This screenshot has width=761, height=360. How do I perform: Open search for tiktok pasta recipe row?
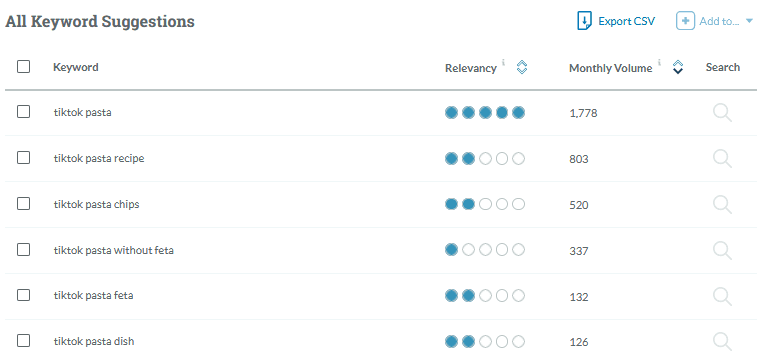click(722, 159)
